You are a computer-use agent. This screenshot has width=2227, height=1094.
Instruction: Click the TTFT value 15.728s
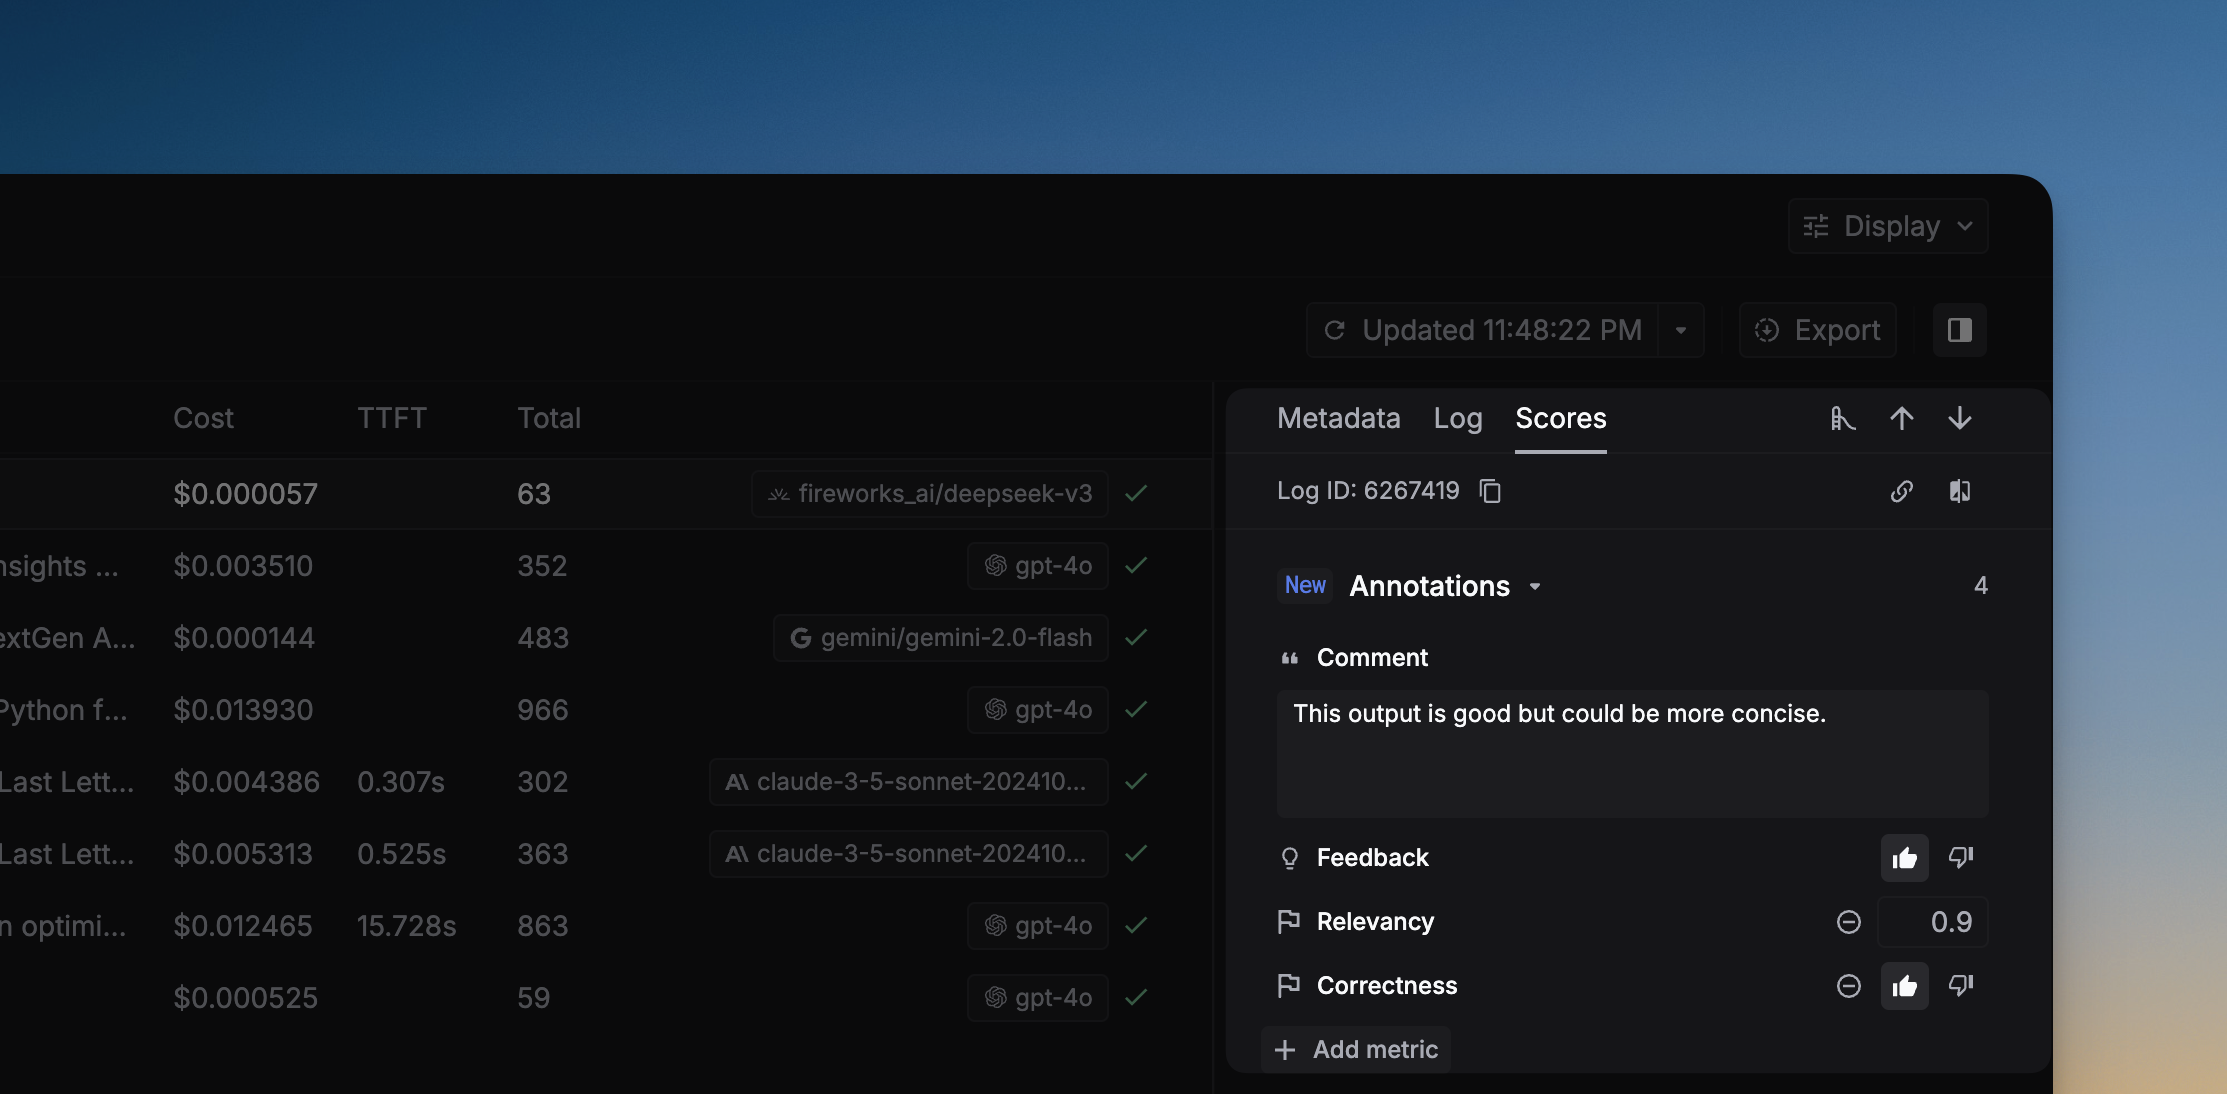[406, 926]
